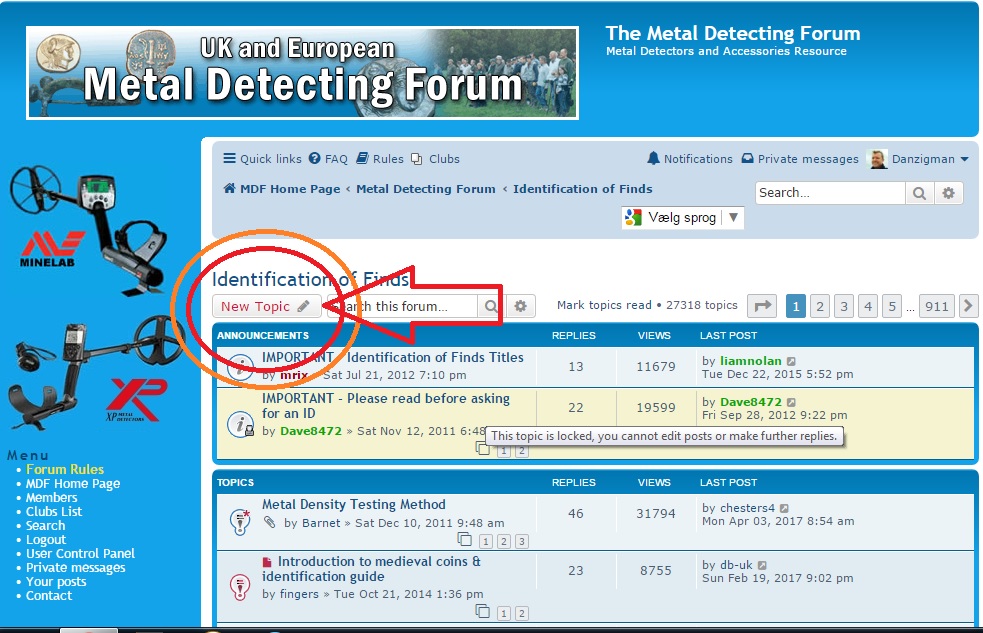
Task: Open the Quick links menu
Action: click(262, 159)
